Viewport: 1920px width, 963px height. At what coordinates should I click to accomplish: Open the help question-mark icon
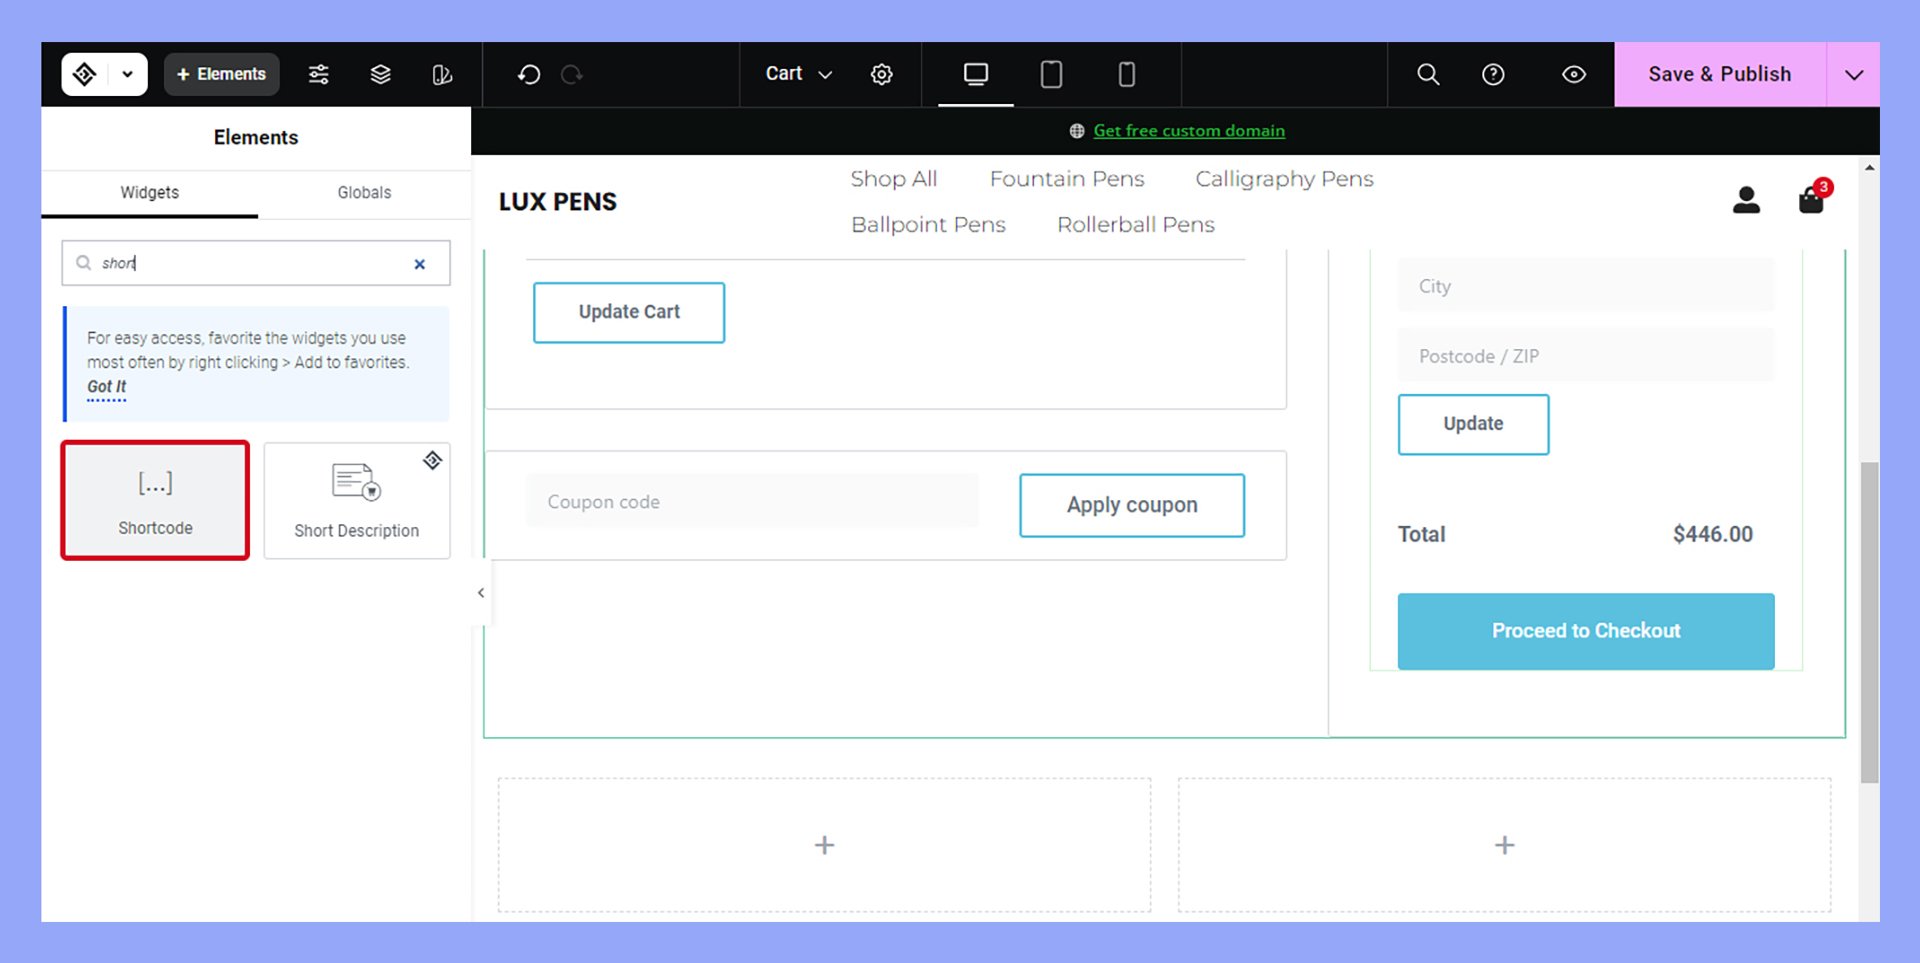(1492, 74)
